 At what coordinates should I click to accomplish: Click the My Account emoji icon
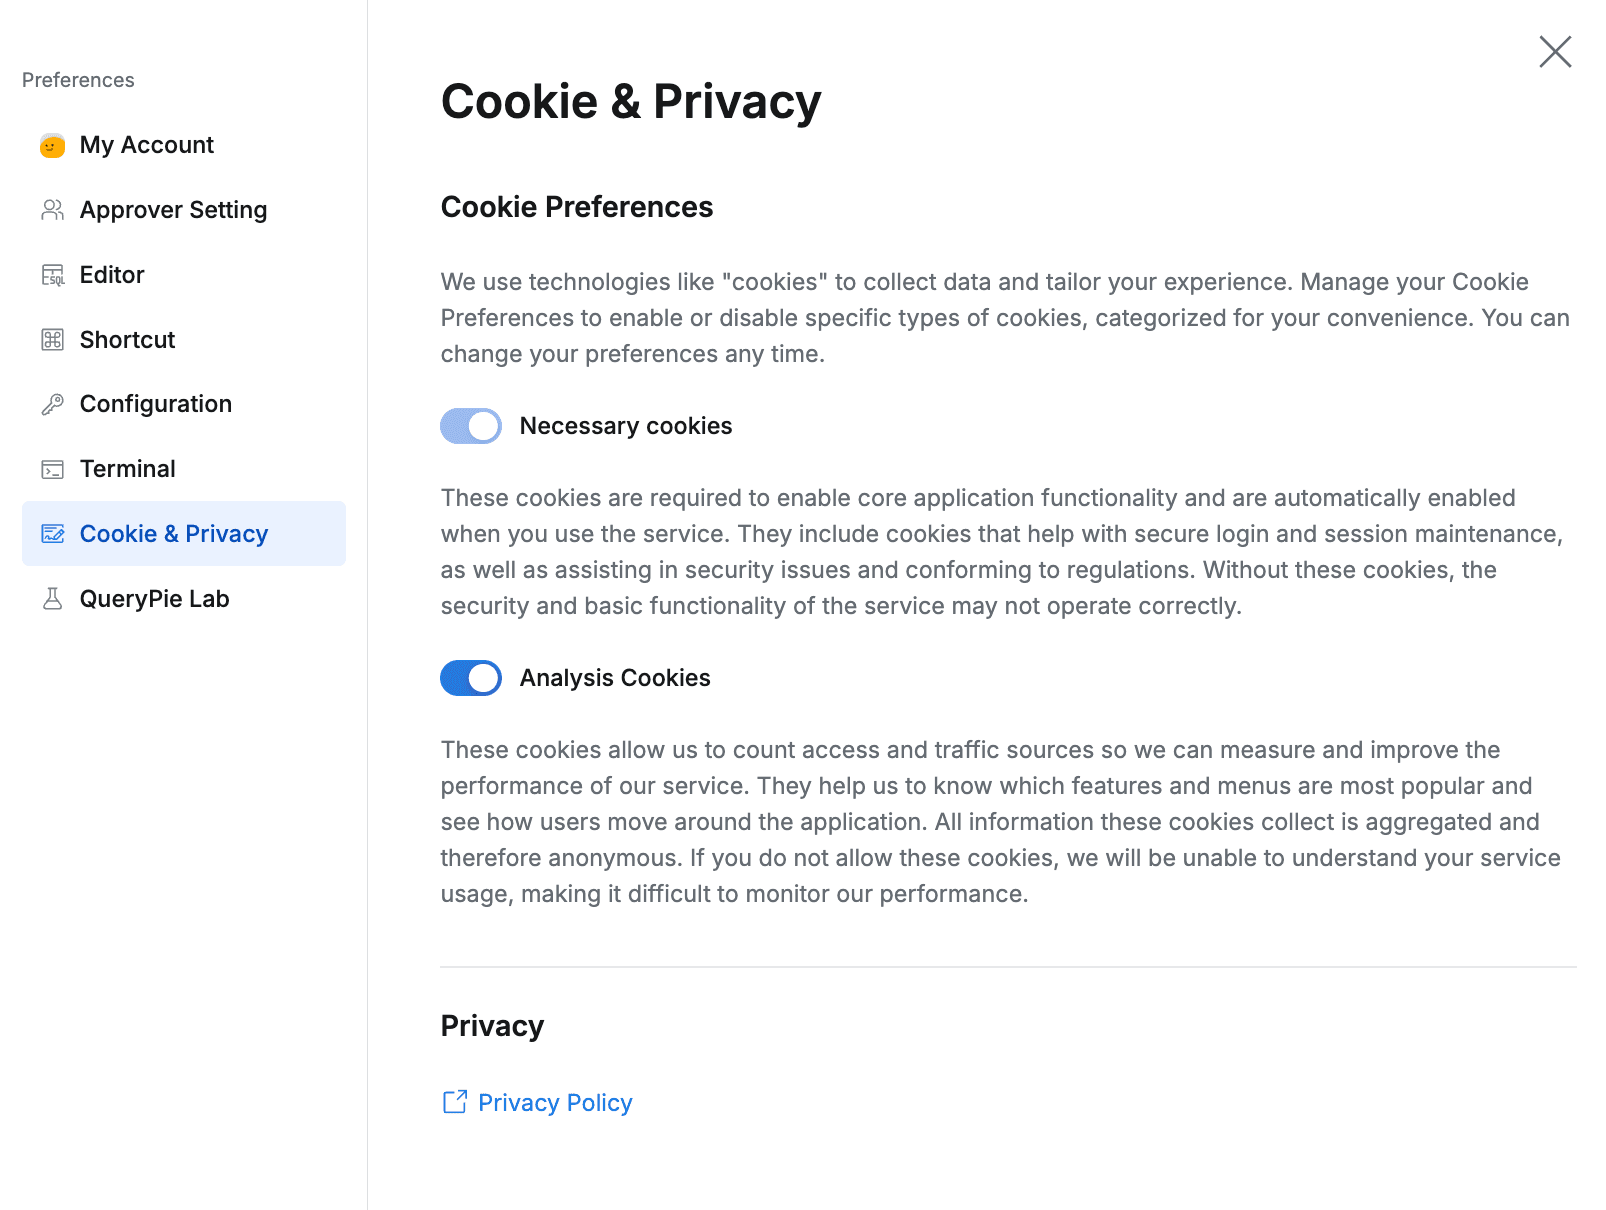[x=53, y=144]
